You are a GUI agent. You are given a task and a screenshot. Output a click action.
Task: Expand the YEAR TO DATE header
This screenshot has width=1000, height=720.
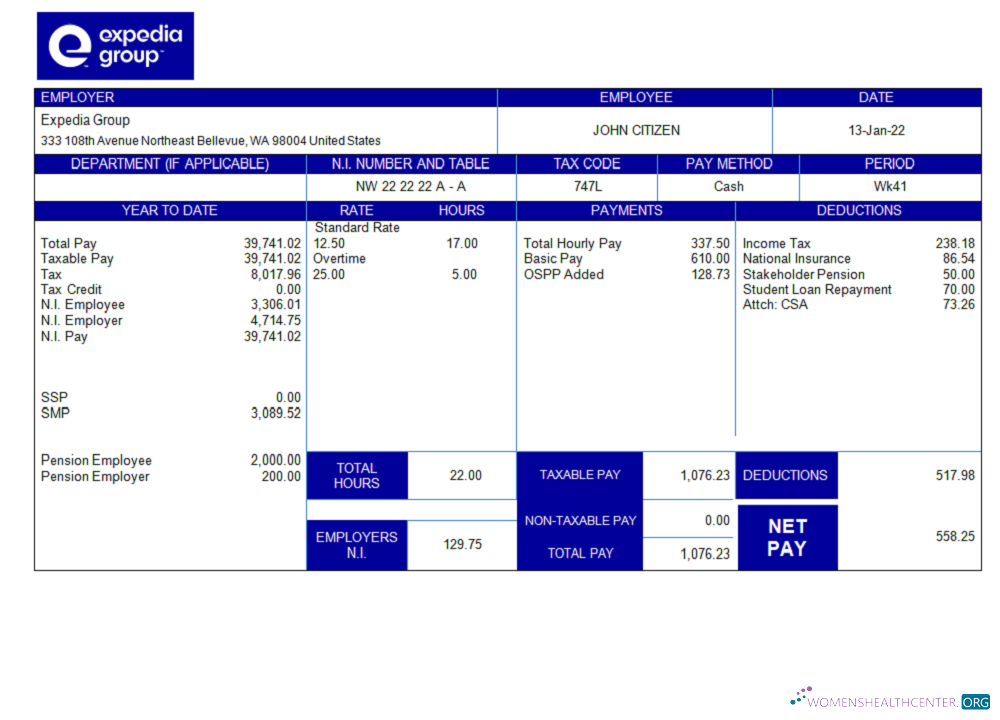pos(170,210)
